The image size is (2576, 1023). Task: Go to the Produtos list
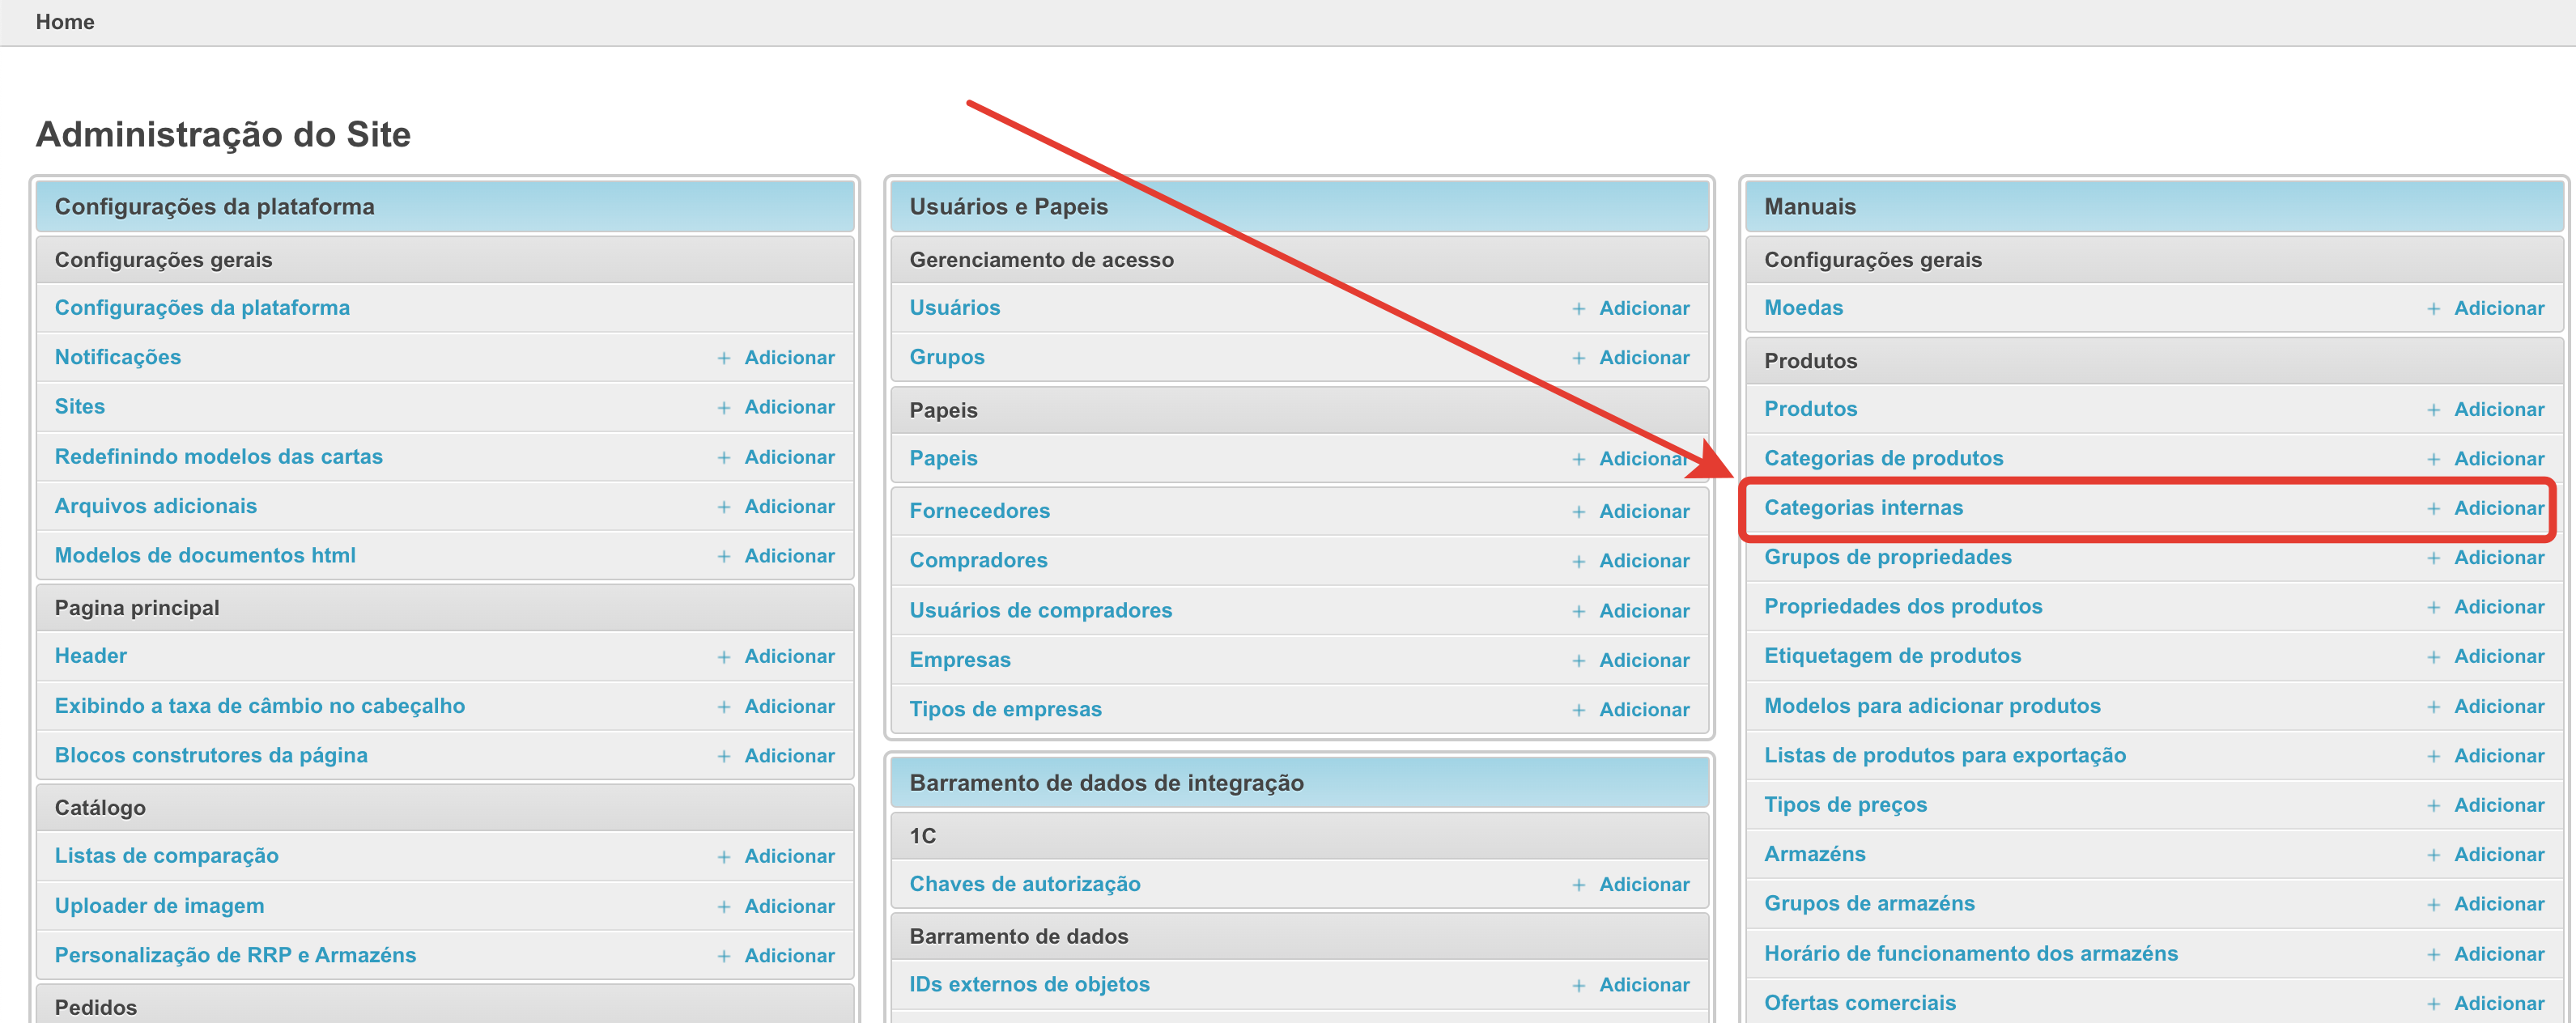pos(1810,409)
